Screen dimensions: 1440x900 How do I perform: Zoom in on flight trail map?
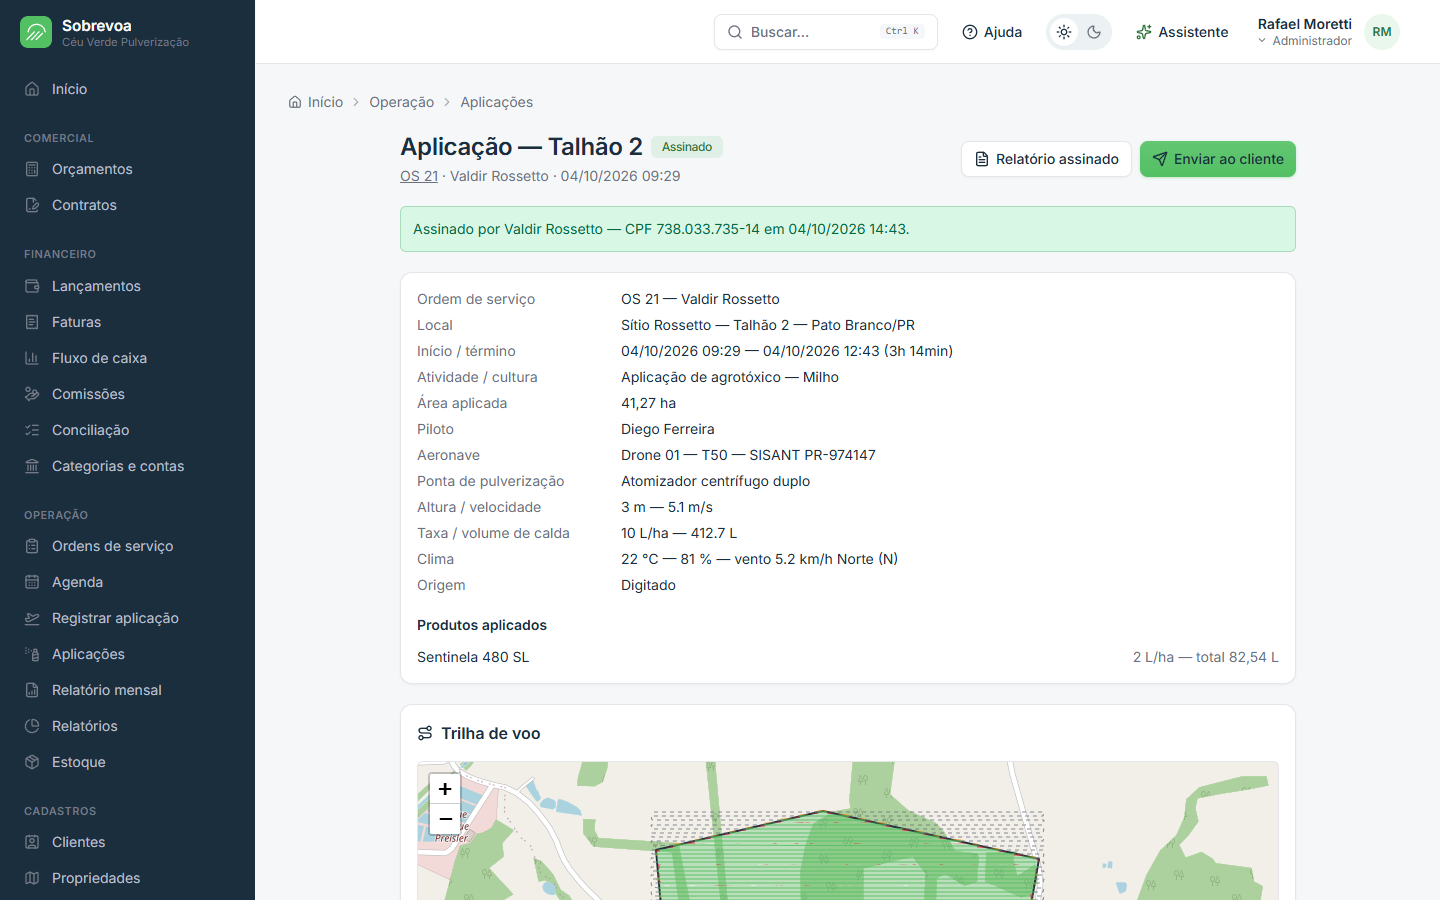click(x=445, y=789)
